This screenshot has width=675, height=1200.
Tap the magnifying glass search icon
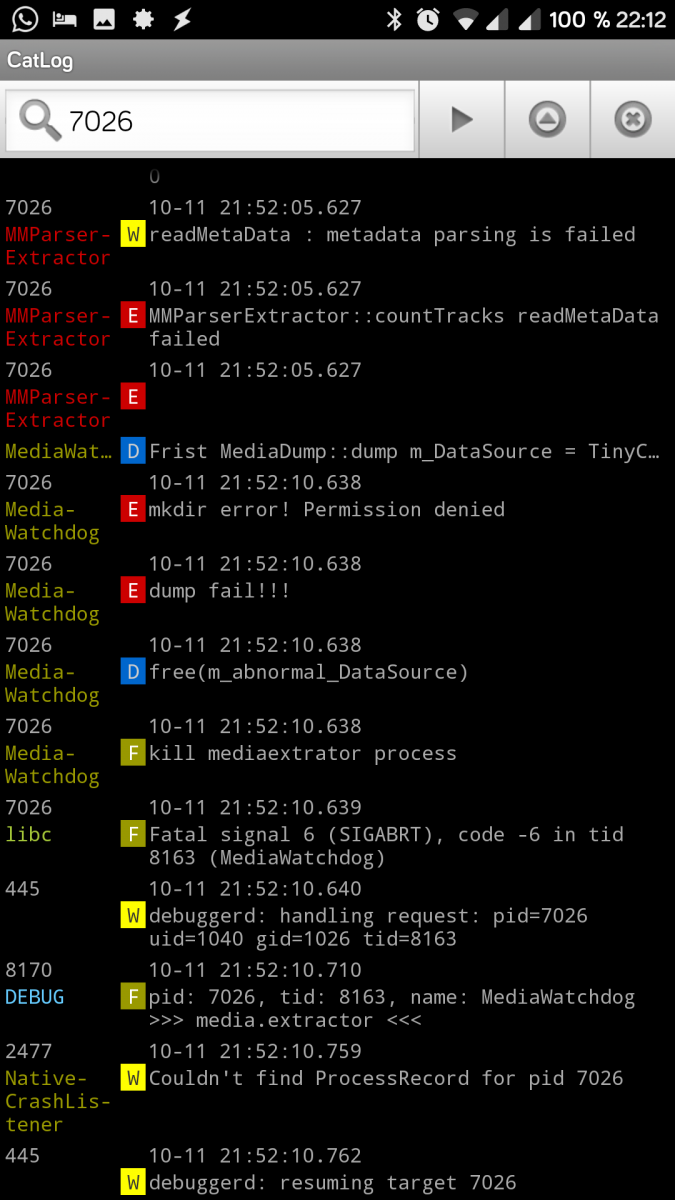(40, 121)
